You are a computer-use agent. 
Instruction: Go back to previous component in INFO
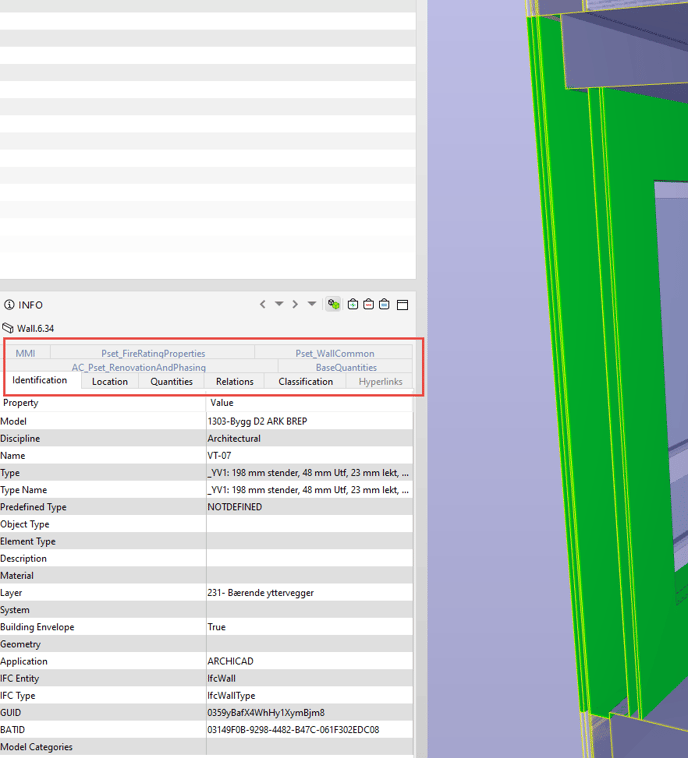(263, 304)
